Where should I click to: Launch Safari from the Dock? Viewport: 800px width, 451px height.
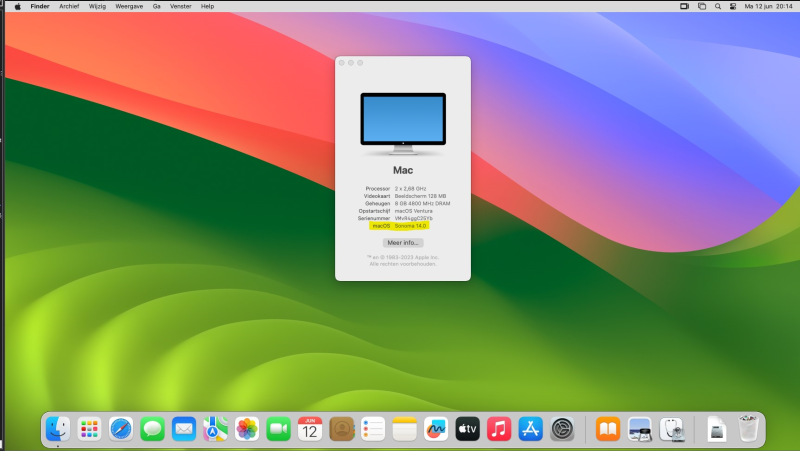tap(121, 429)
